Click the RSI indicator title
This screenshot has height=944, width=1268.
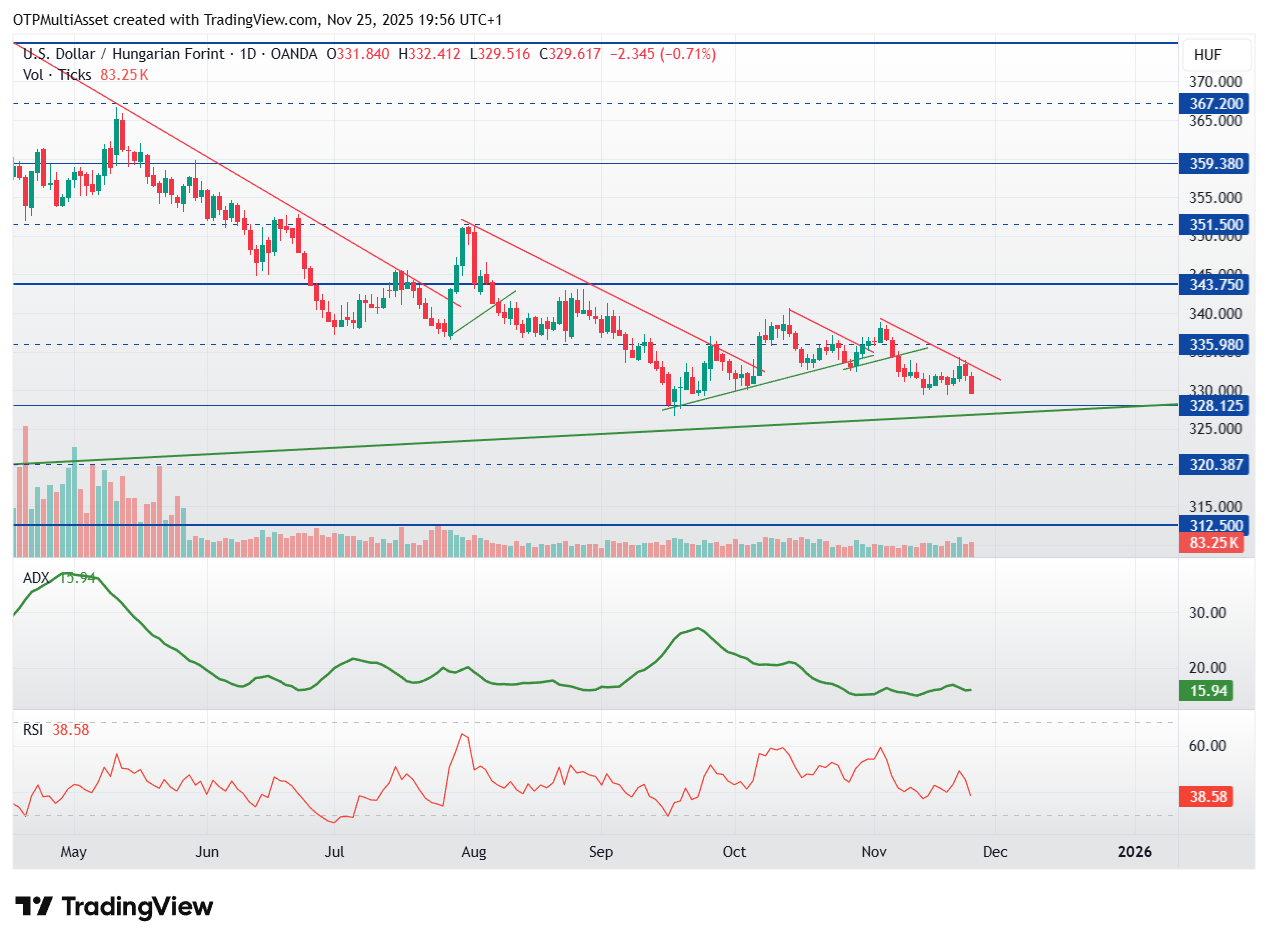coord(33,730)
